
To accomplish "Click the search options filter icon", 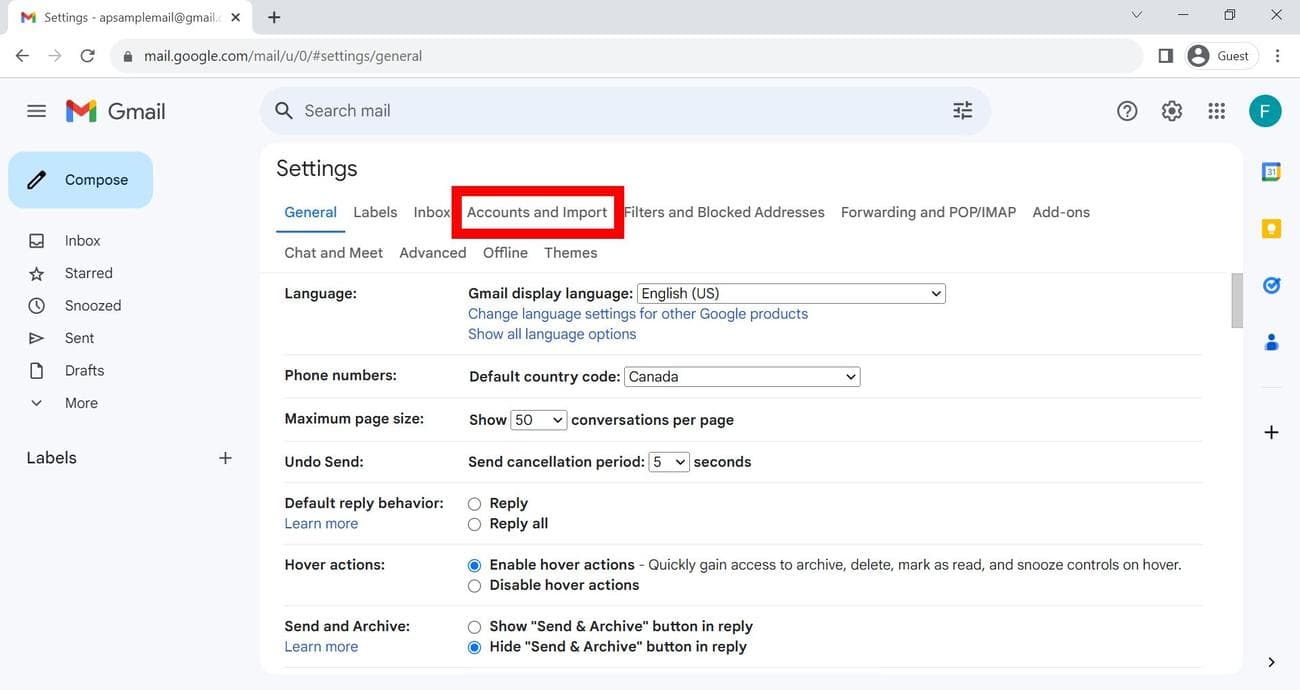I will click(962, 111).
